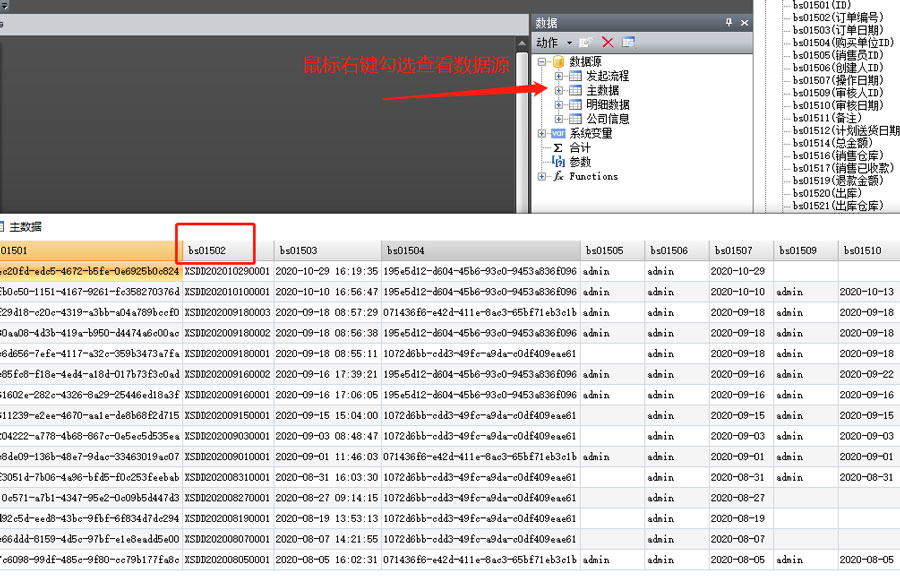This screenshot has width=900, height=586.
Task: Select field bs01514(总金额) in list
Action: click(x=837, y=143)
